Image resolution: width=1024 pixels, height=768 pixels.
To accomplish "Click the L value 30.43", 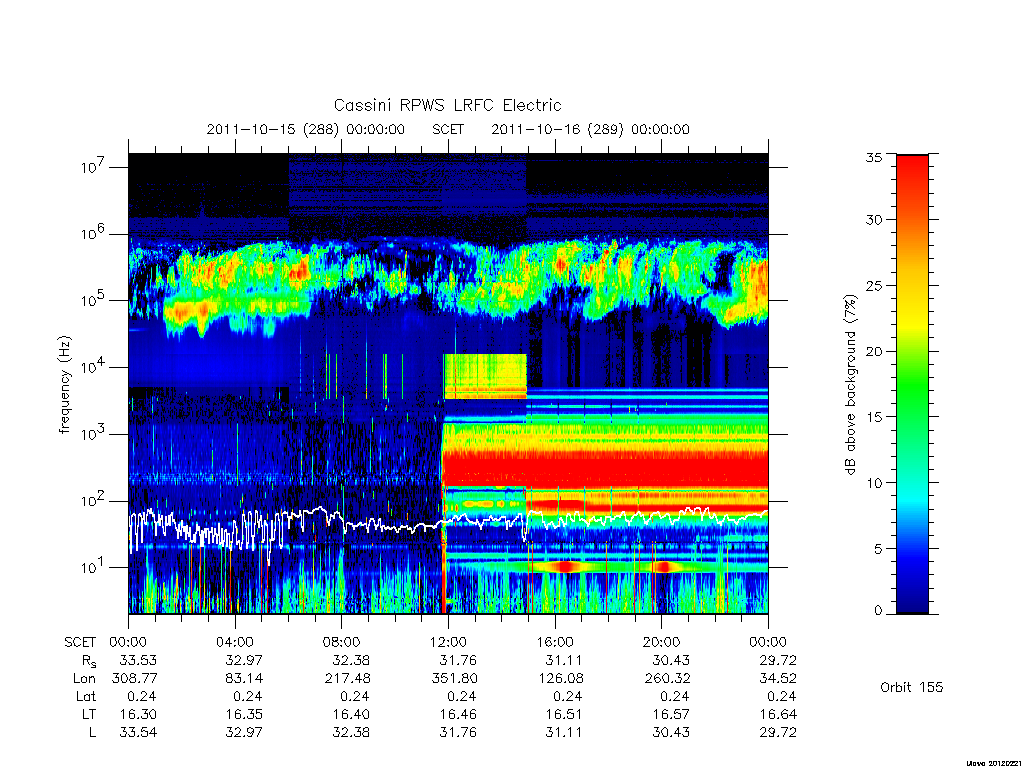I will click(671, 733).
